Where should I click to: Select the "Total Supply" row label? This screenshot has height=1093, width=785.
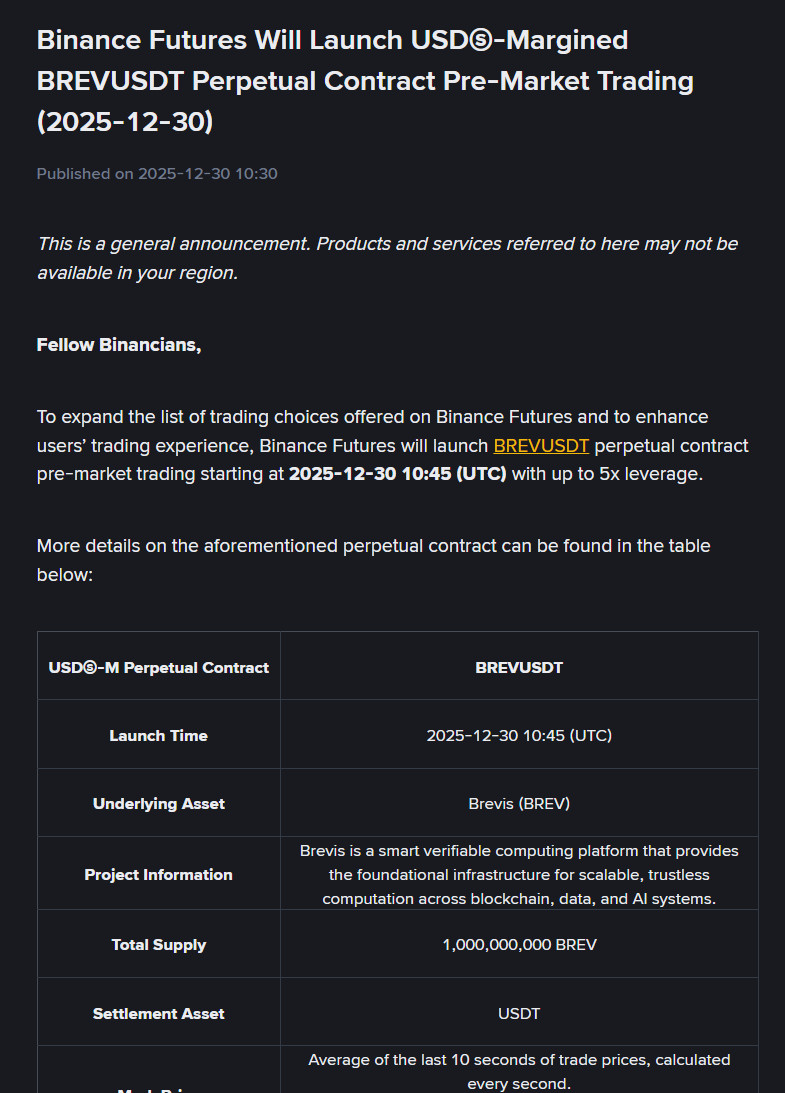159,945
